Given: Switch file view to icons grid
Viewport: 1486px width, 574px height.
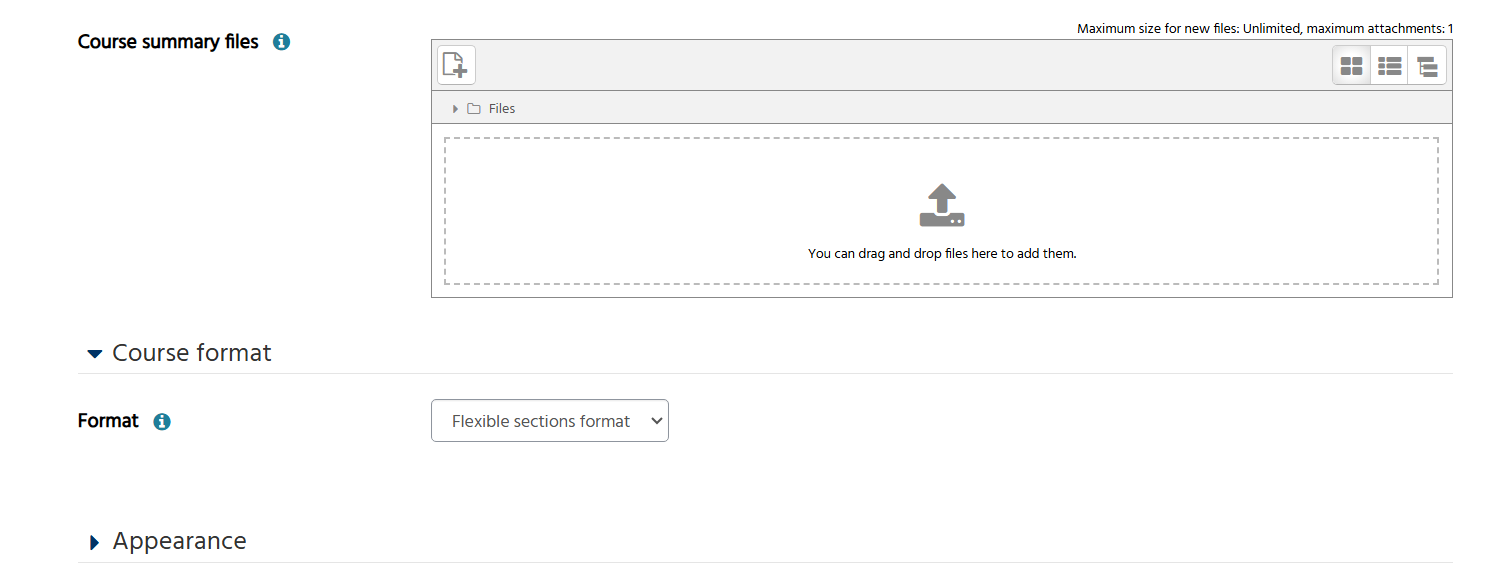Looking at the screenshot, I should 1351,66.
